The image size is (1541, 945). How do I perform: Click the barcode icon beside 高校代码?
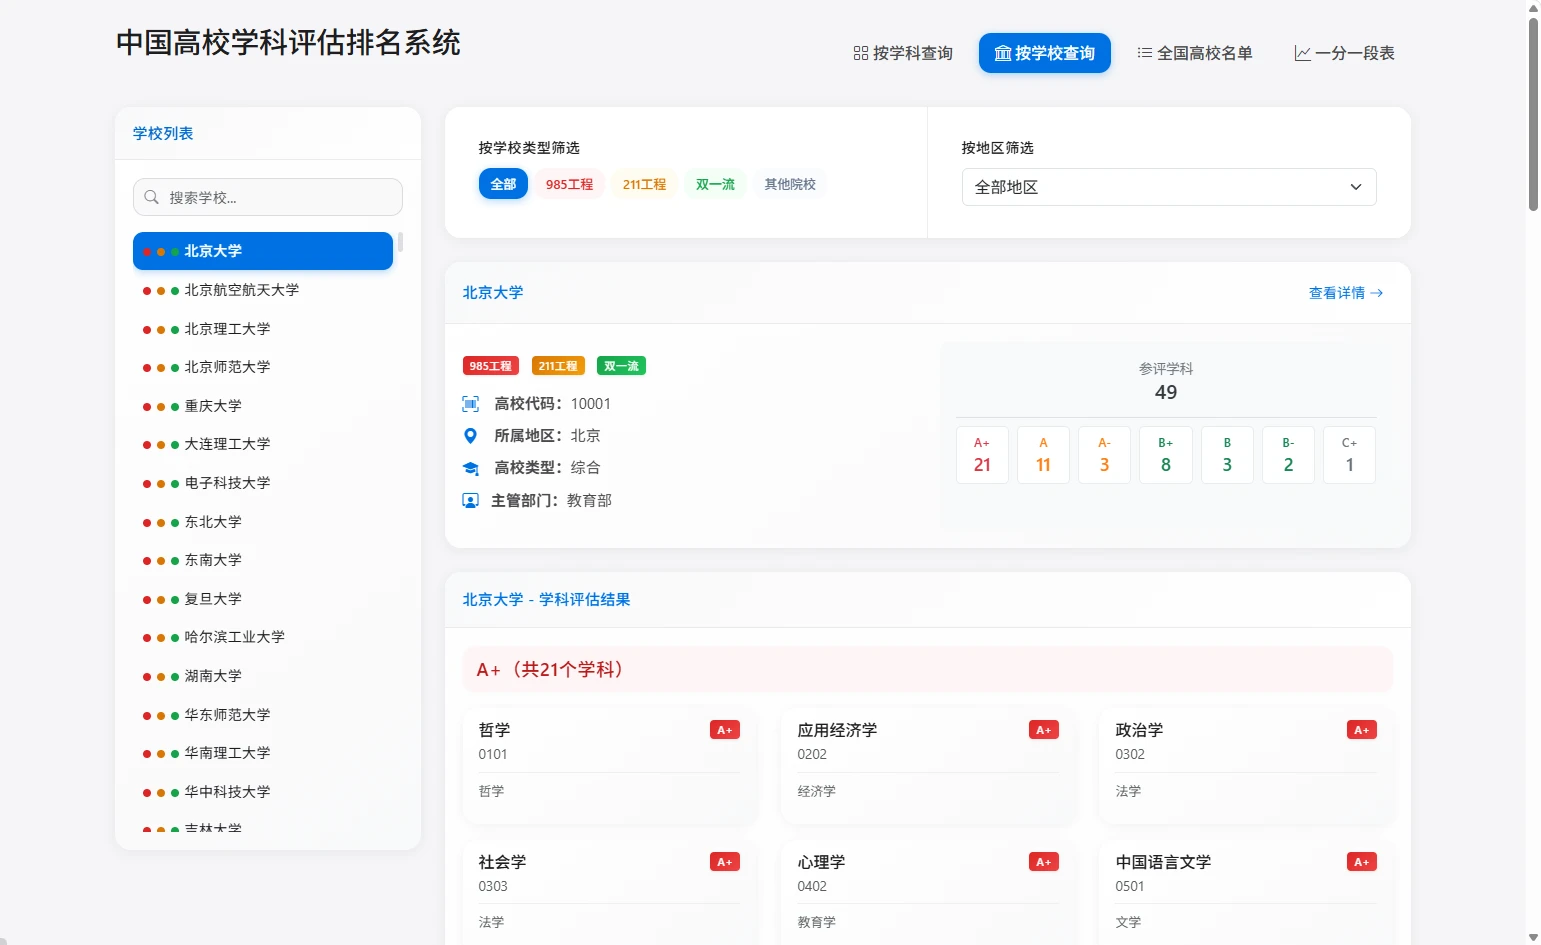pos(470,404)
